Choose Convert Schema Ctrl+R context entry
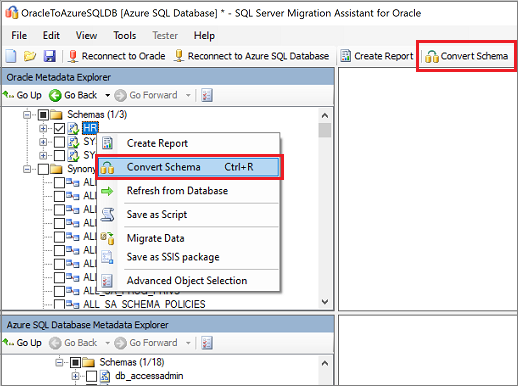This screenshot has height=386, width=518. pyautogui.click(x=189, y=167)
